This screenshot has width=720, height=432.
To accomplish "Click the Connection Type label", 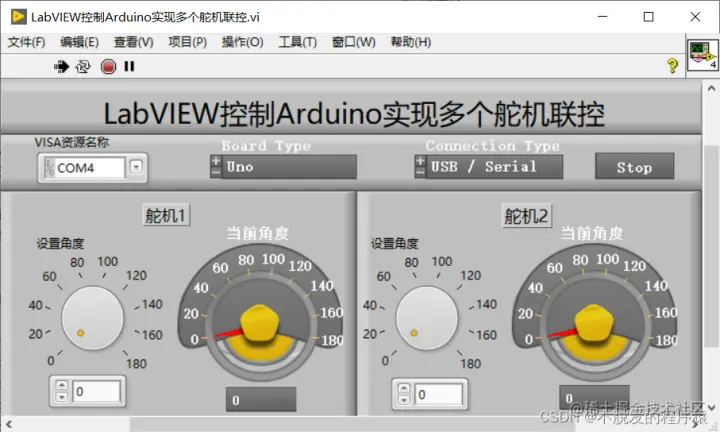I will [493, 146].
